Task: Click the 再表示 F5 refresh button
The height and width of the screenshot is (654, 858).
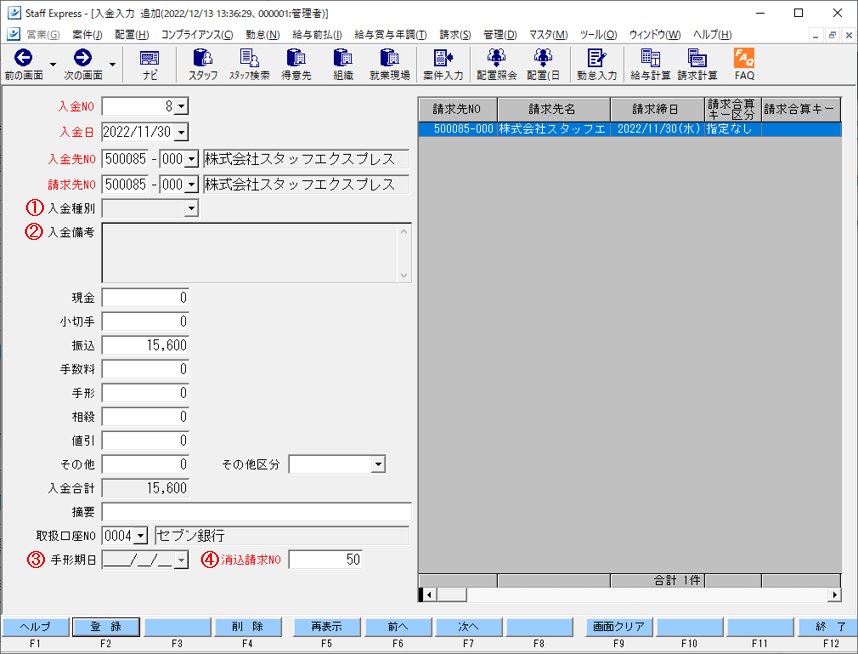Action: (327, 627)
